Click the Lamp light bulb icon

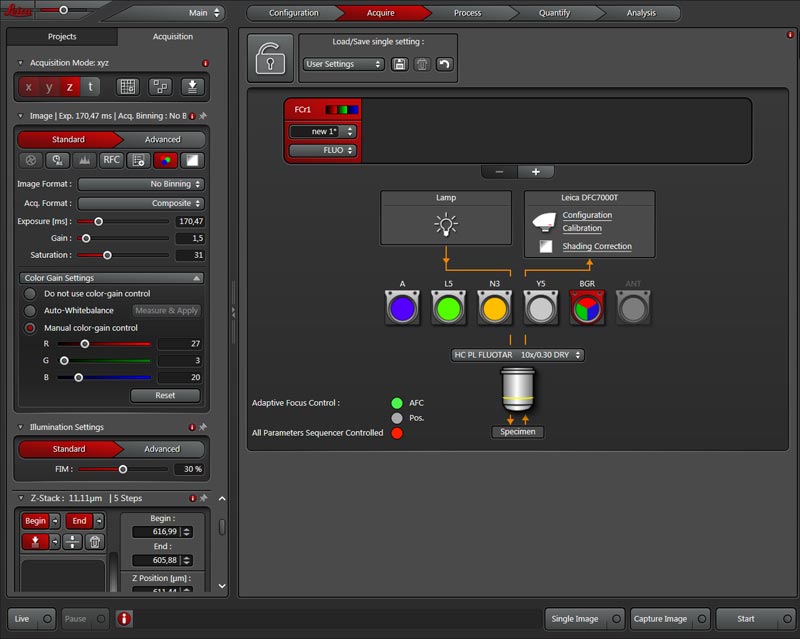click(445, 224)
